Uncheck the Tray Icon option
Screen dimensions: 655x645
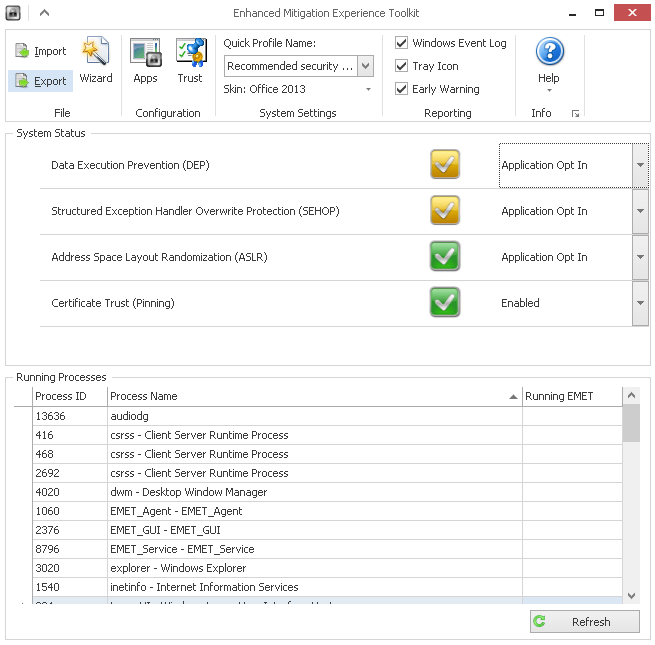point(402,66)
